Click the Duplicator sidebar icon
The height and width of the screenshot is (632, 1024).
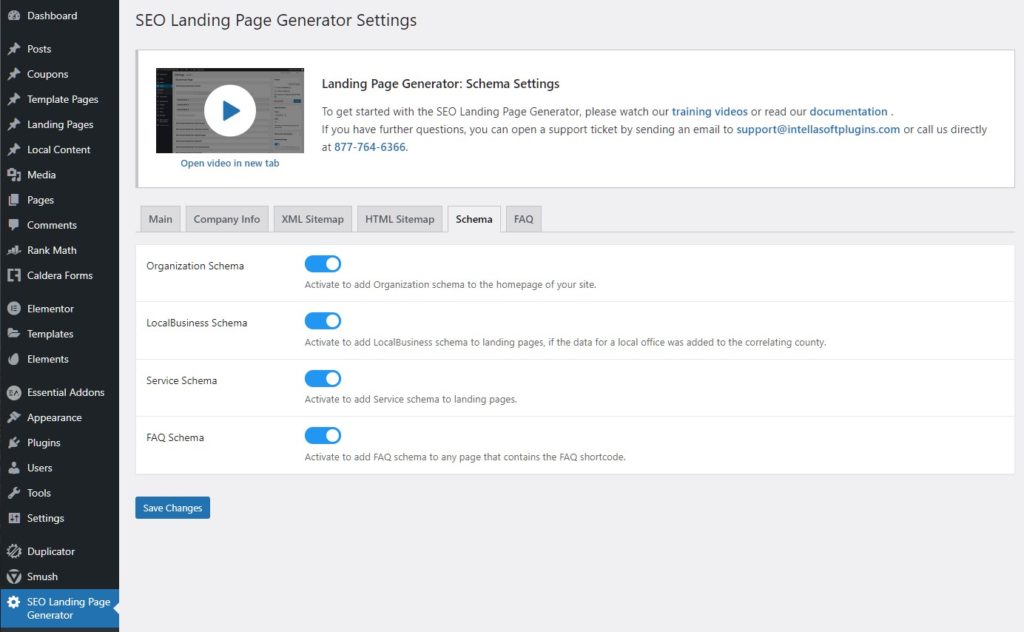click(14, 551)
